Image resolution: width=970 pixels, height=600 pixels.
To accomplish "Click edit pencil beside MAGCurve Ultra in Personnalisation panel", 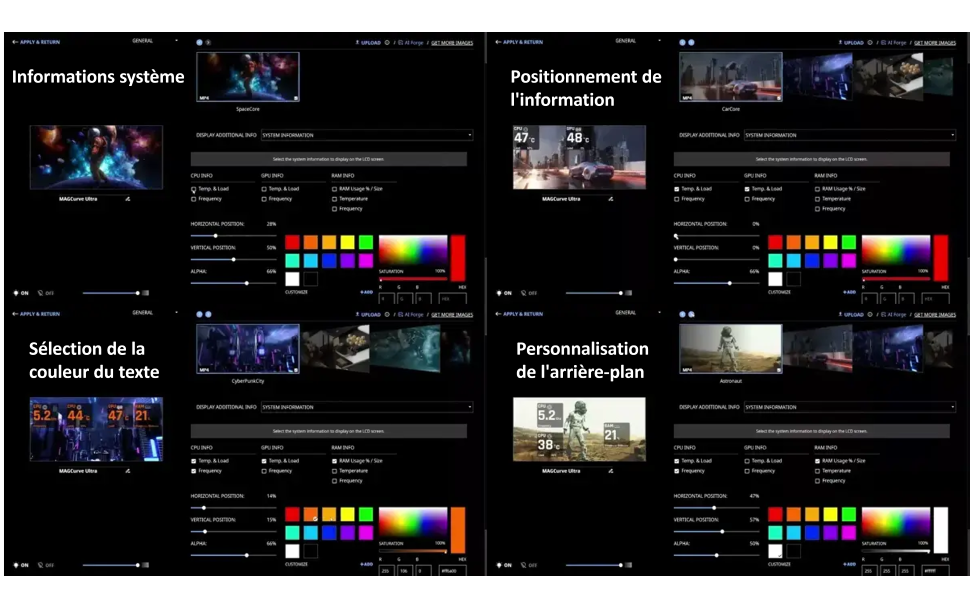I will tap(611, 471).
